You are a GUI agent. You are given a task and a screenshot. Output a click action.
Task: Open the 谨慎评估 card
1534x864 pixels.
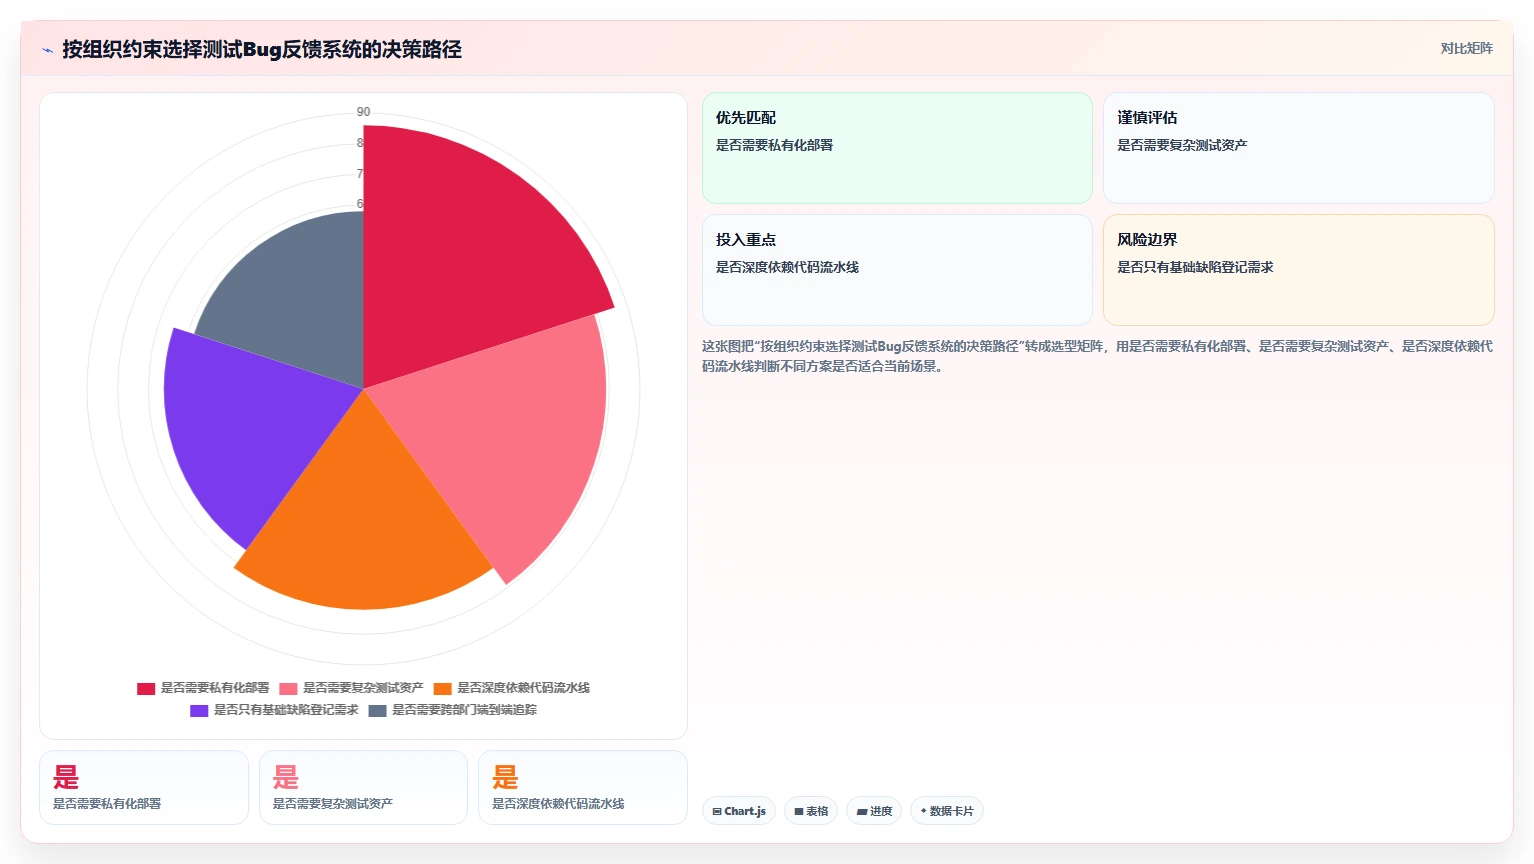pyautogui.click(x=1298, y=148)
